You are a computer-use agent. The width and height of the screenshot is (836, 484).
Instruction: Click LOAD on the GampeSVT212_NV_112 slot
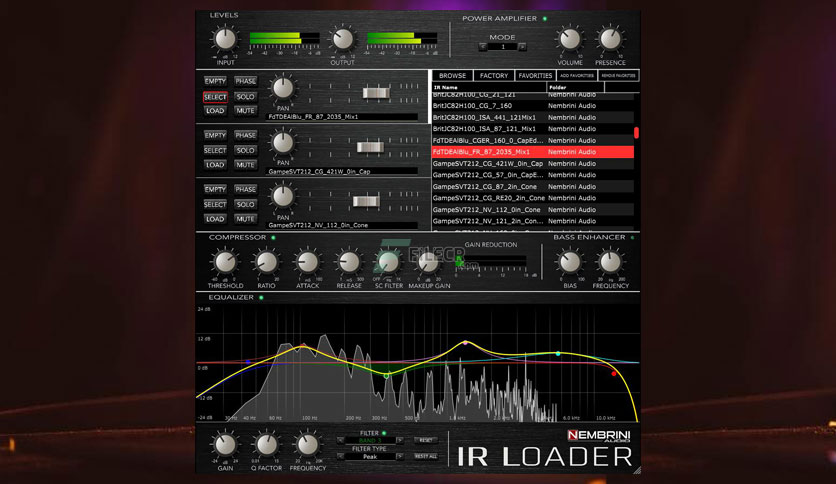tap(215, 219)
